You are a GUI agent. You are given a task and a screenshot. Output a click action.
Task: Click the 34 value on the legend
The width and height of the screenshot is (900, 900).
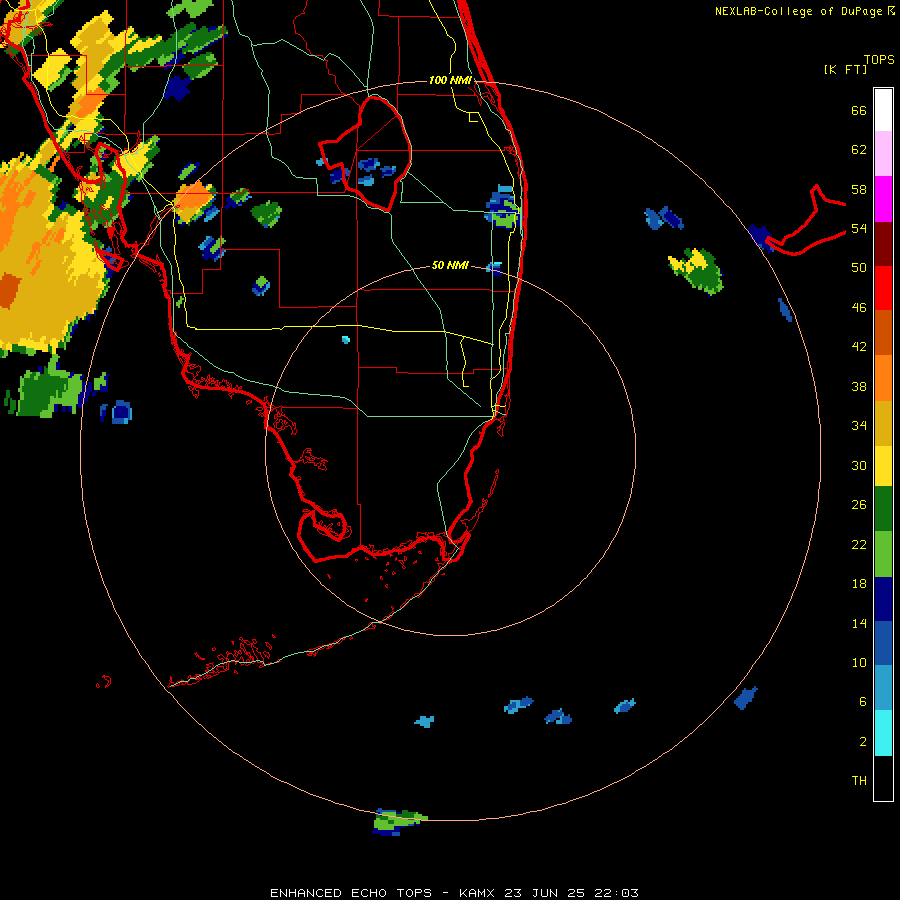[859, 426]
